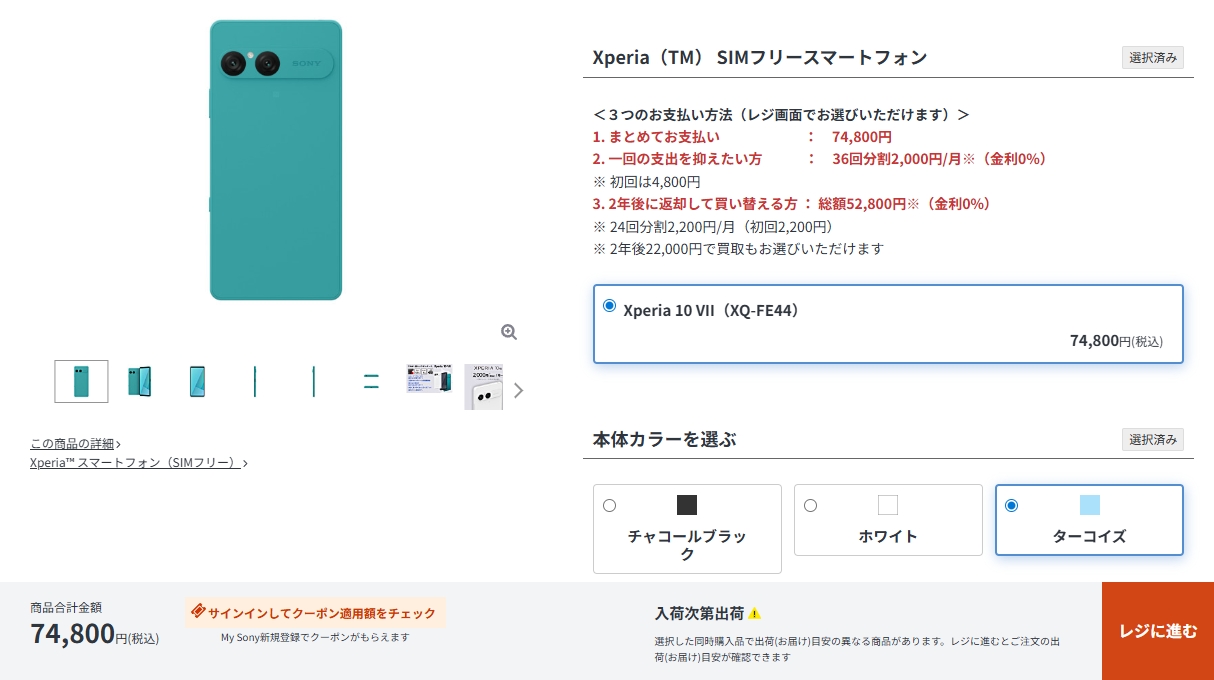Click the coupon tag icon in the sign-in banner
1214x680 pixels.
(198, 612)
